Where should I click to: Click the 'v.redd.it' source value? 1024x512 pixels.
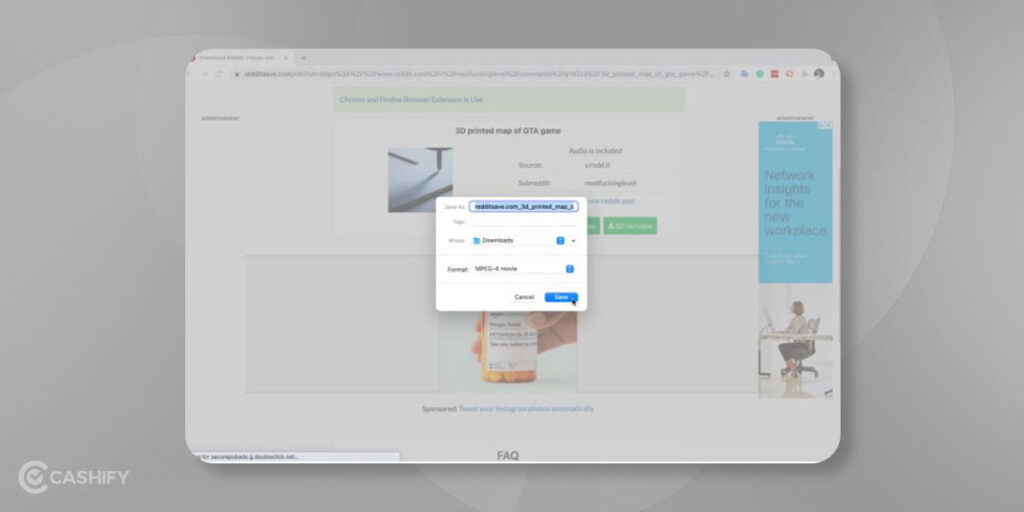[x=596, y=165]
